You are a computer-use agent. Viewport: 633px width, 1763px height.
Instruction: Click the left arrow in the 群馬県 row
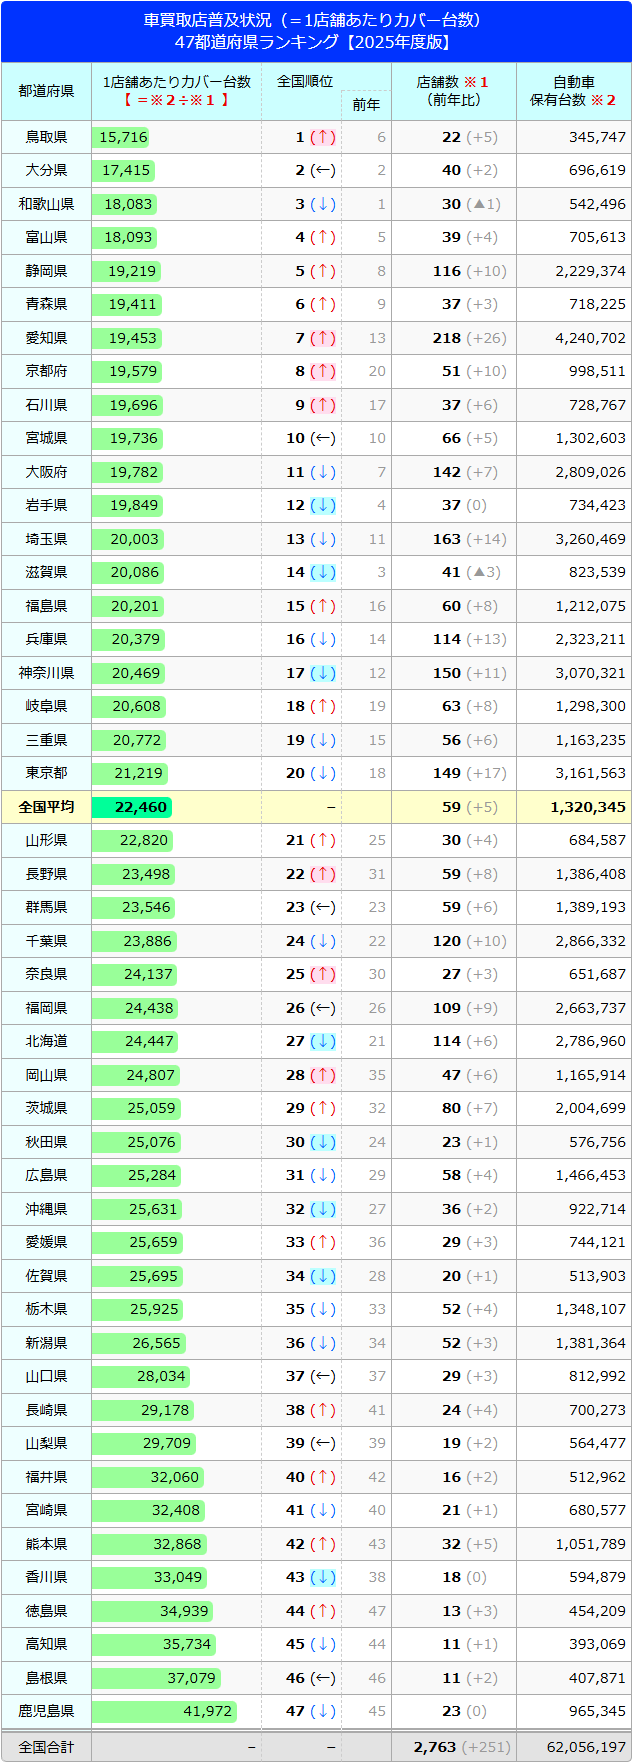pyautogui.click(x=323, y=908)
